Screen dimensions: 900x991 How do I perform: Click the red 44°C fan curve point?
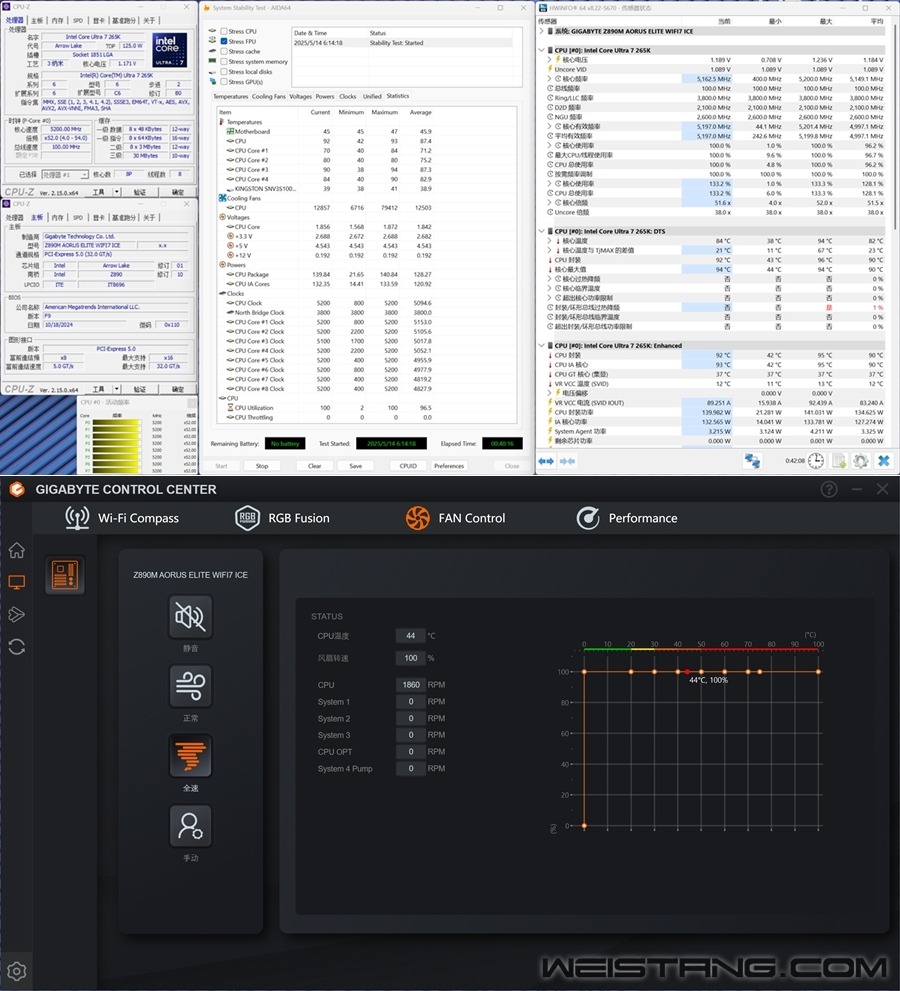coord(687,672)
